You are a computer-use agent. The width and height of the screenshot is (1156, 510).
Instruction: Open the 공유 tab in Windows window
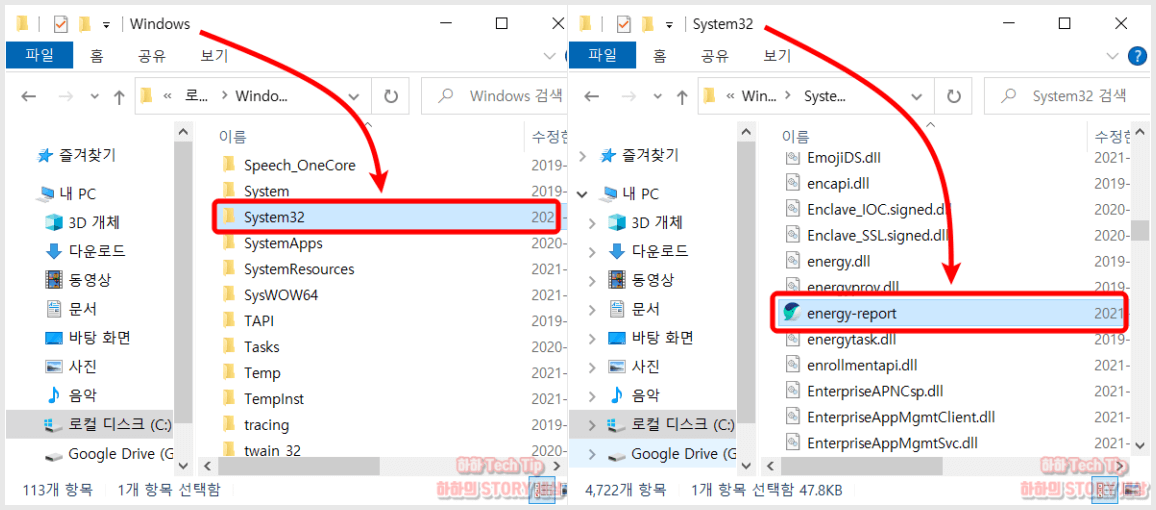point(152,55)
